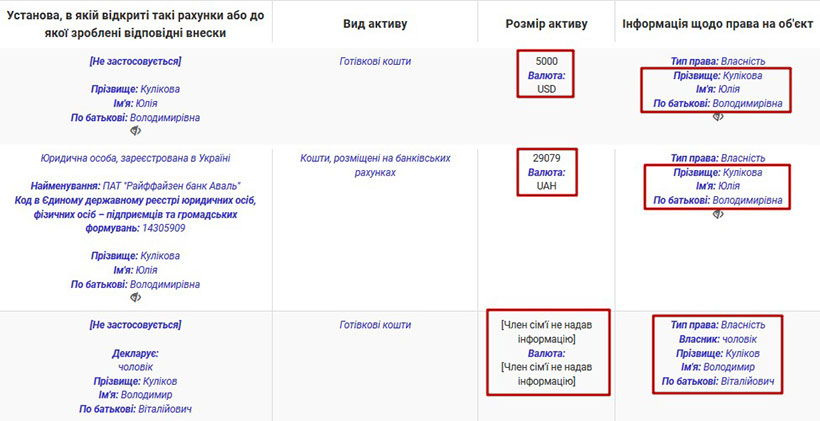The height and width of the screenshot is (421, 820).
Task: Click eye icon below Райффайзен банк owner name
Action: tap(135, 298)
